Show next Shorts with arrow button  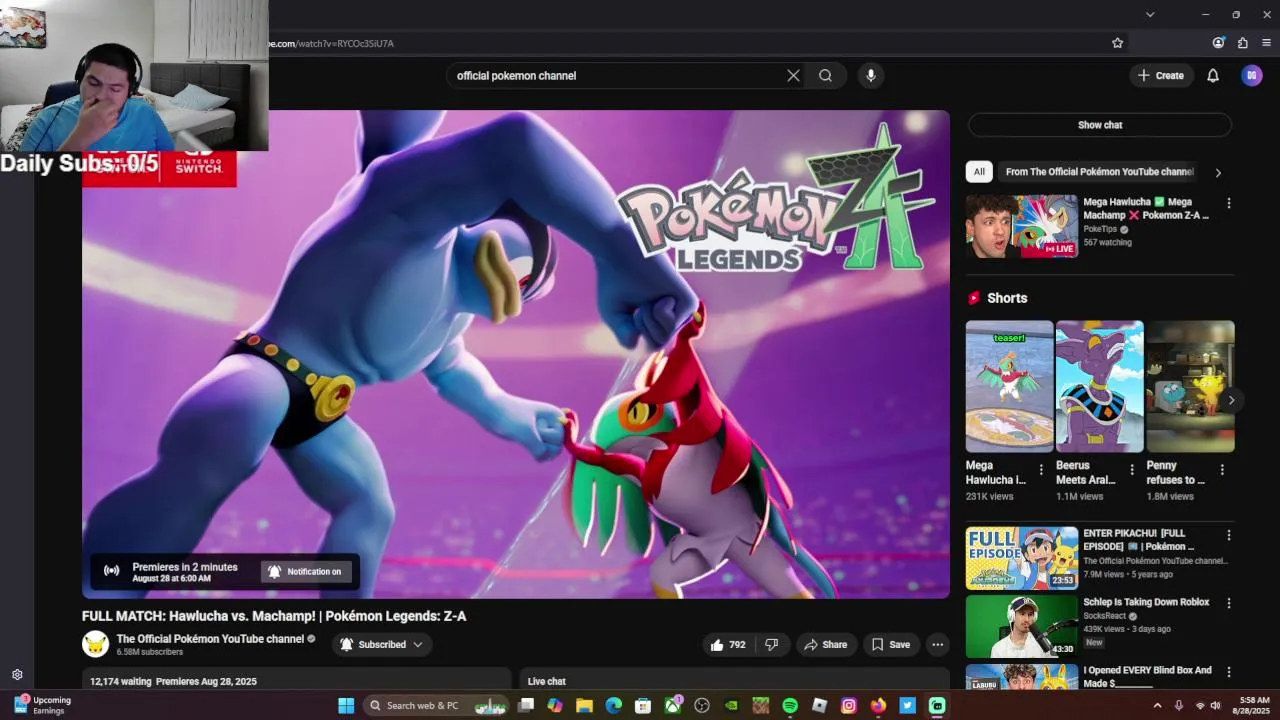point(1231,400)
